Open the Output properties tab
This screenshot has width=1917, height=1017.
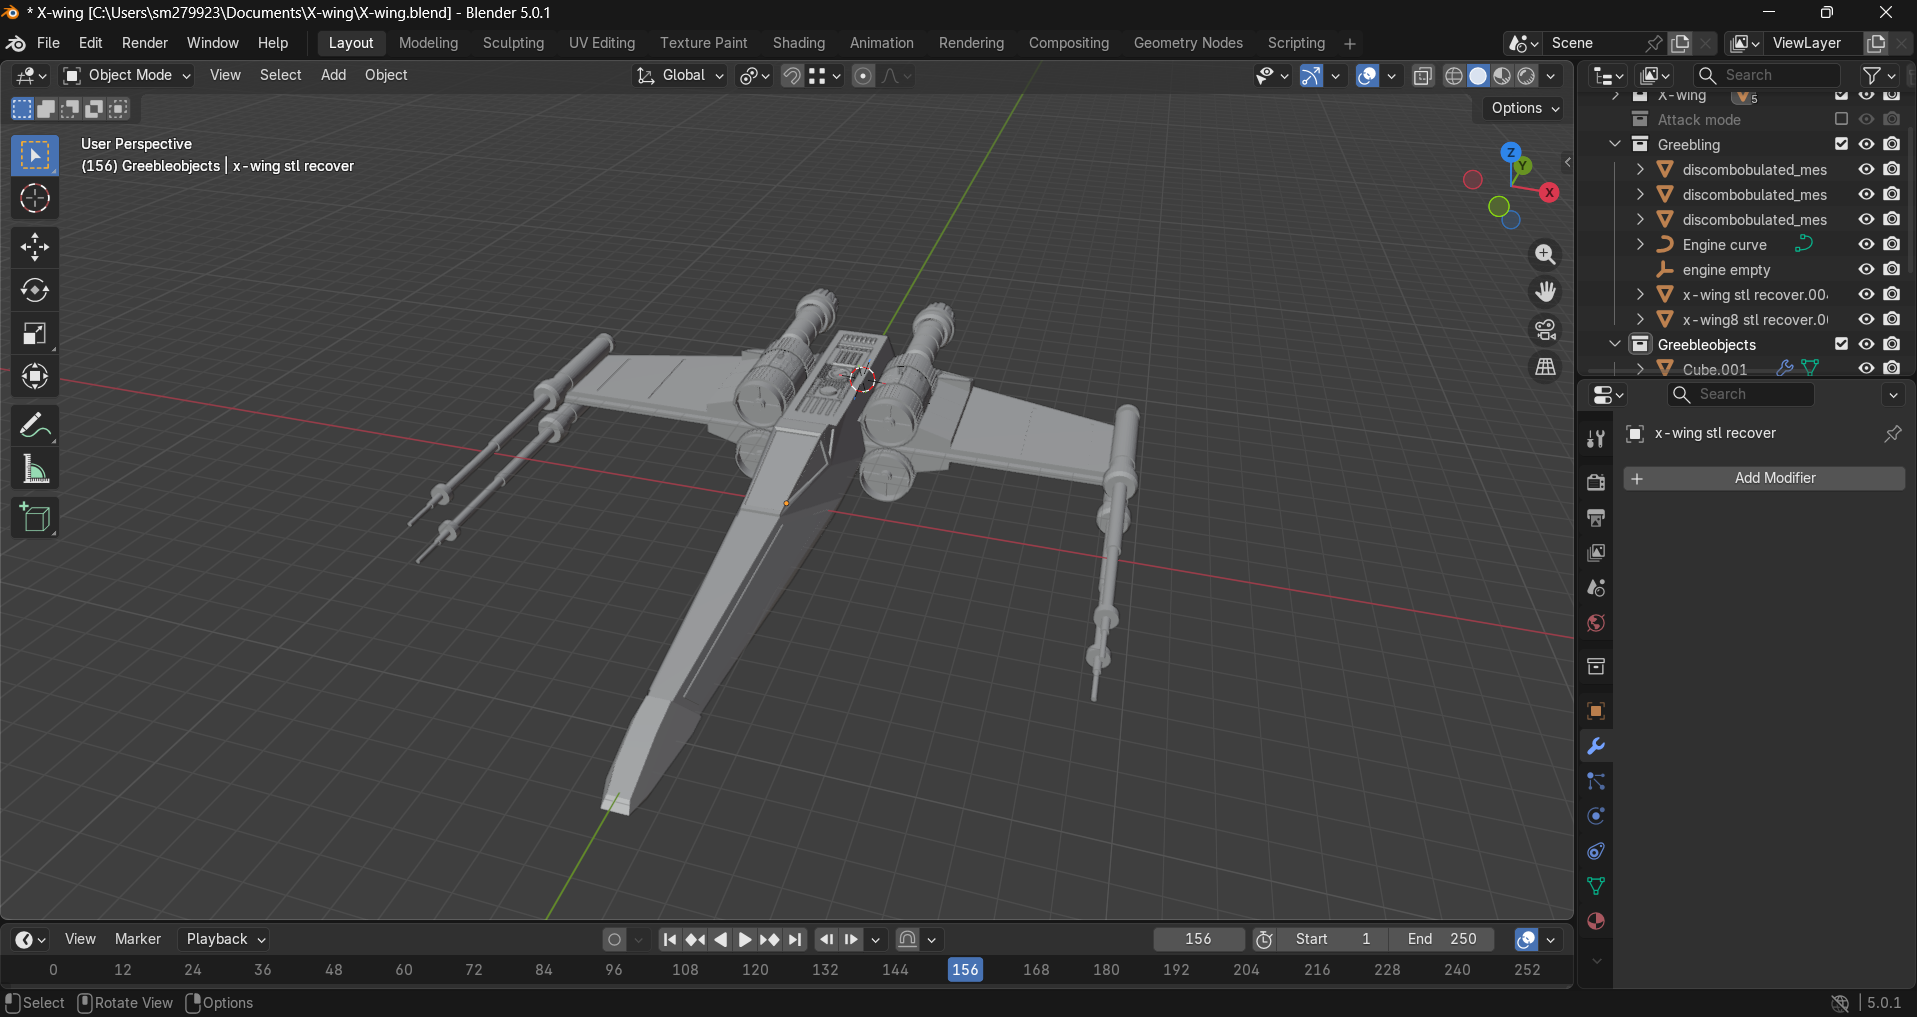click(x=1596, y=517)
